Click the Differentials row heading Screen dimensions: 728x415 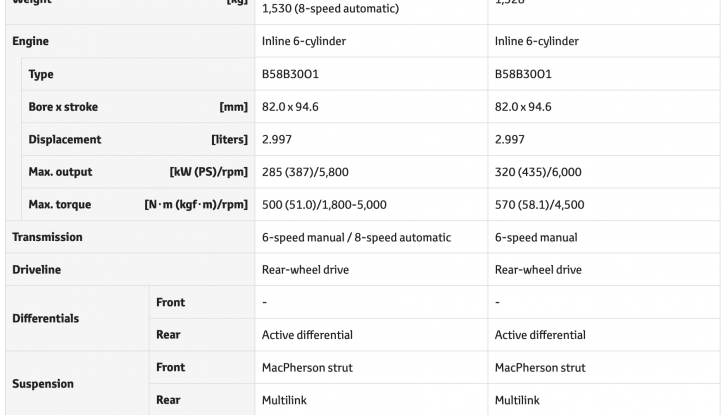45,318
